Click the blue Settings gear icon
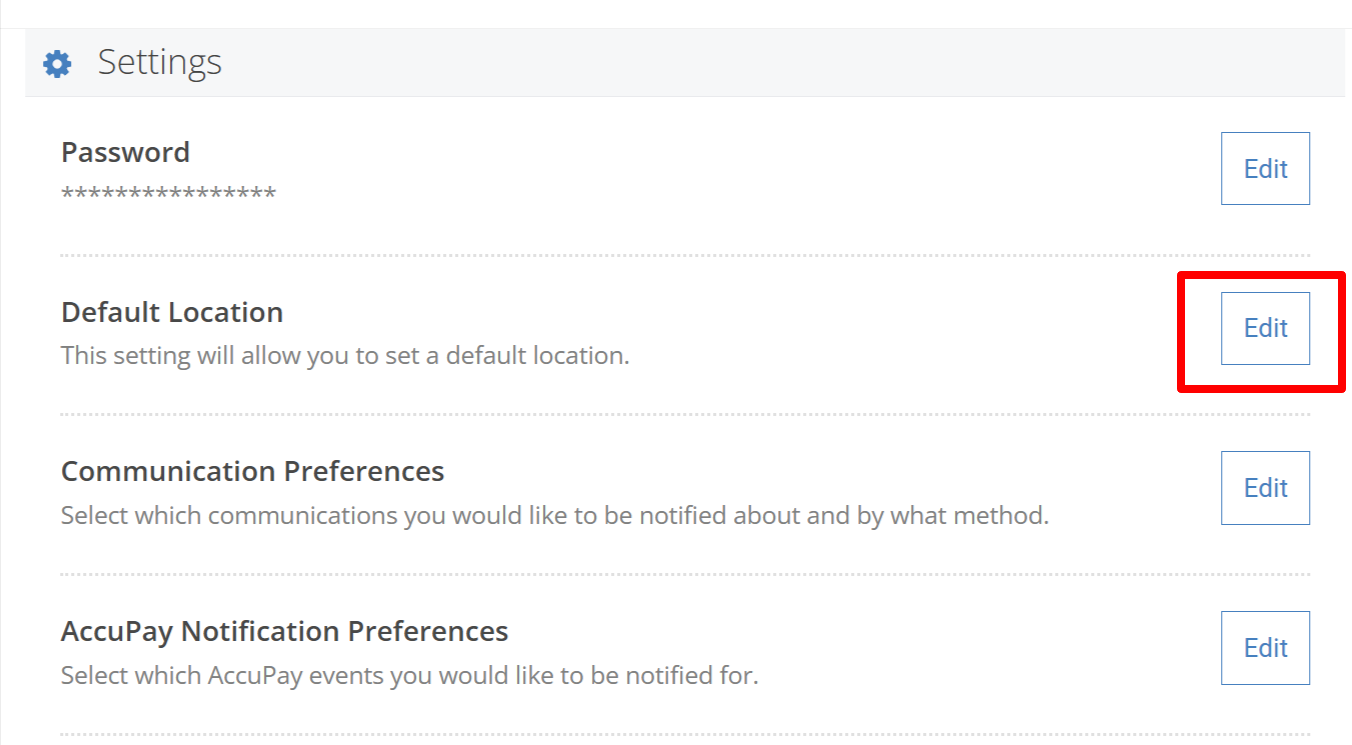The width and height of the screenshot is (1352, 745). (57, 64)
